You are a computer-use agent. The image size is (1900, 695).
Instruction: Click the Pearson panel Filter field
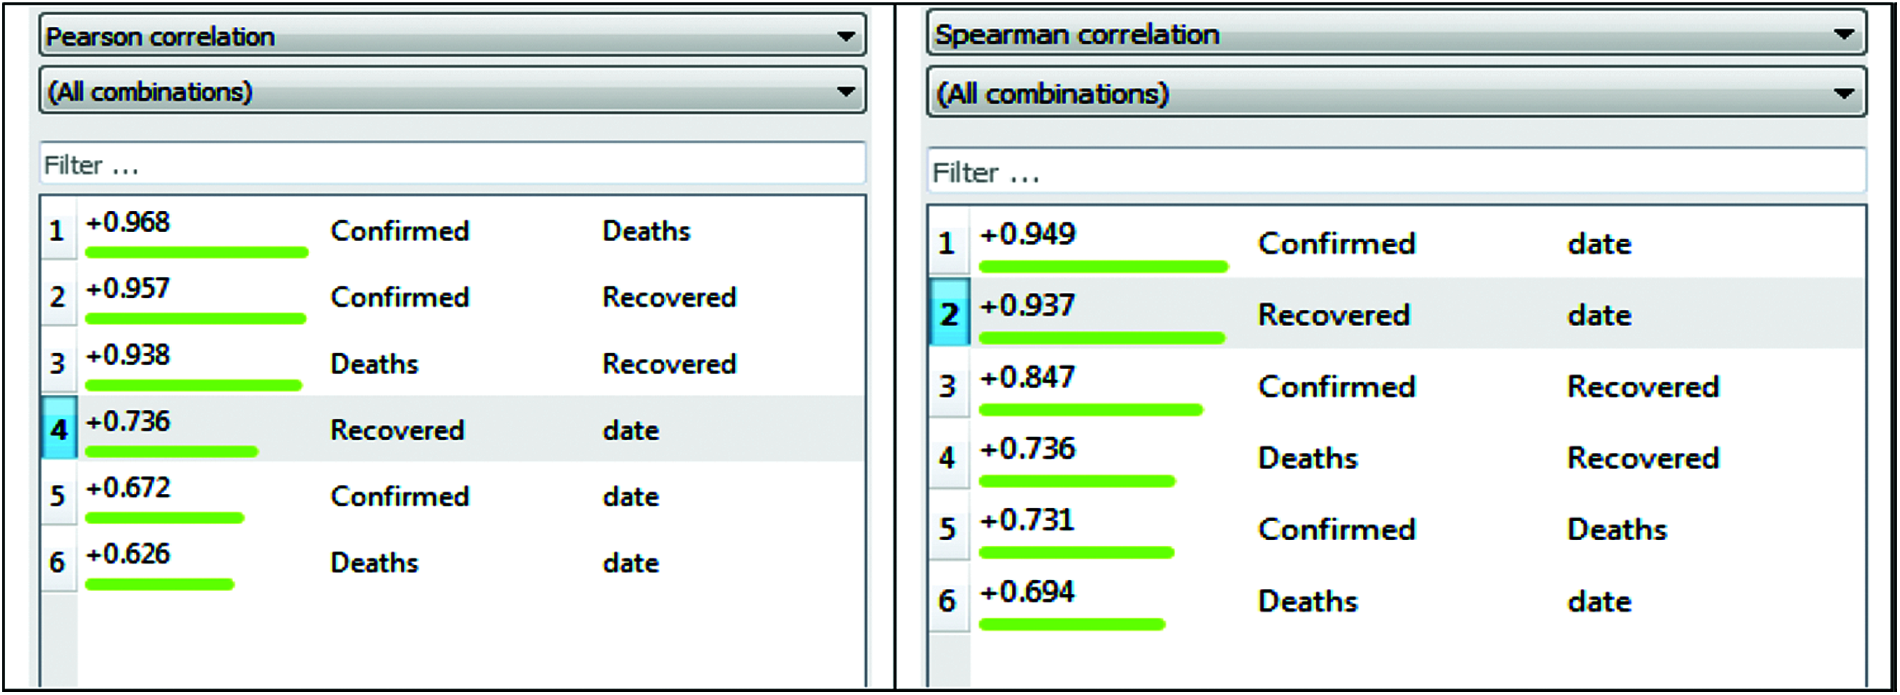tap(452, 165)
